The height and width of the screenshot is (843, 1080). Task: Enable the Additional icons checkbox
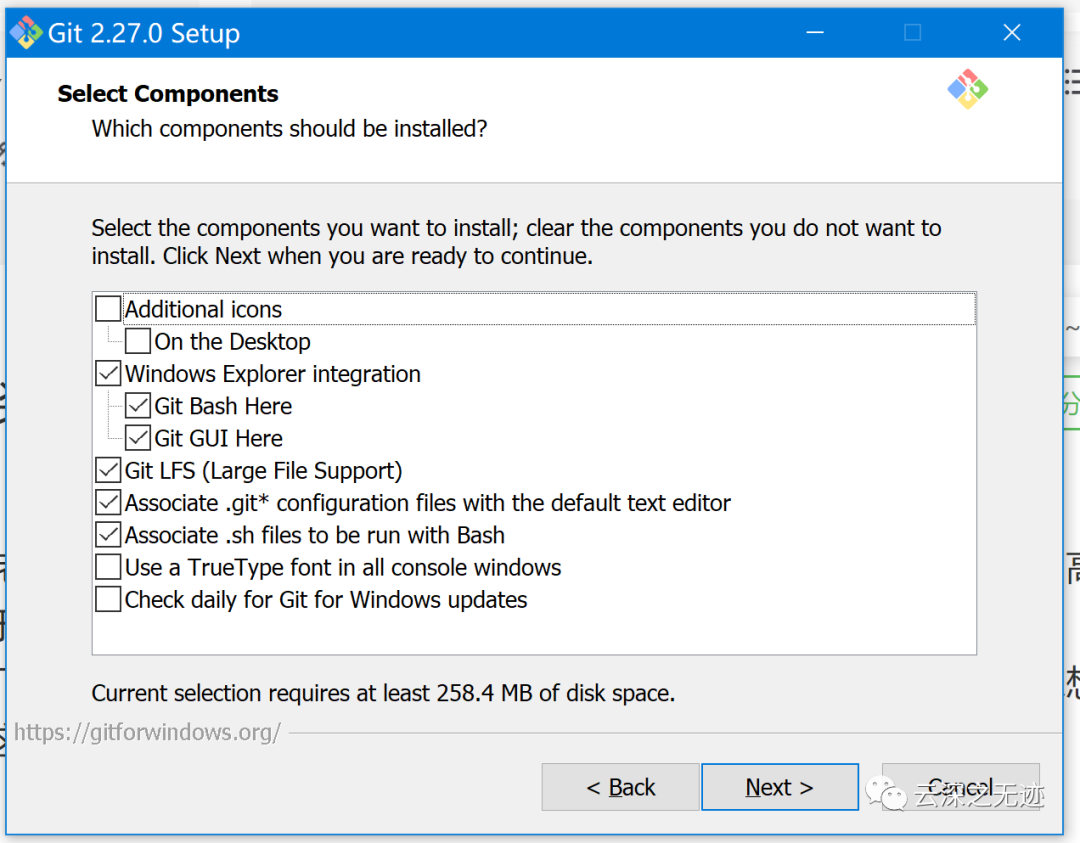point(108,309)
